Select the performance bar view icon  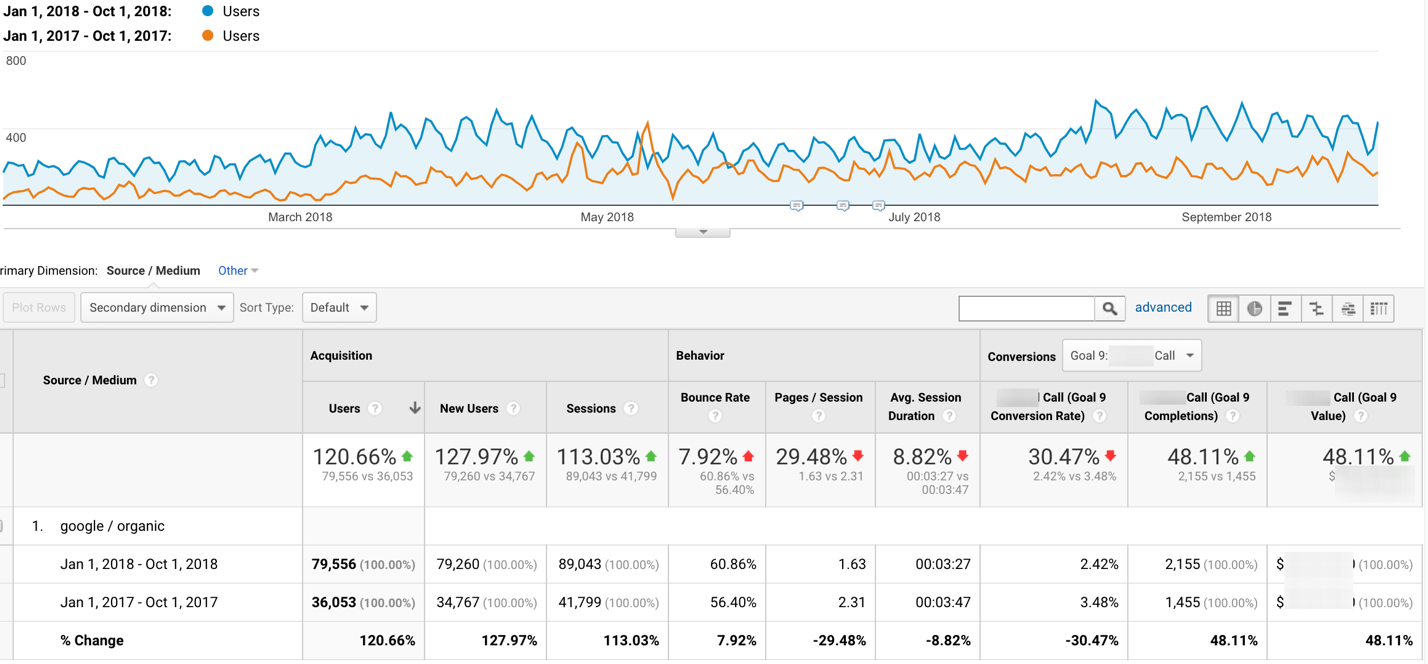1286,309
